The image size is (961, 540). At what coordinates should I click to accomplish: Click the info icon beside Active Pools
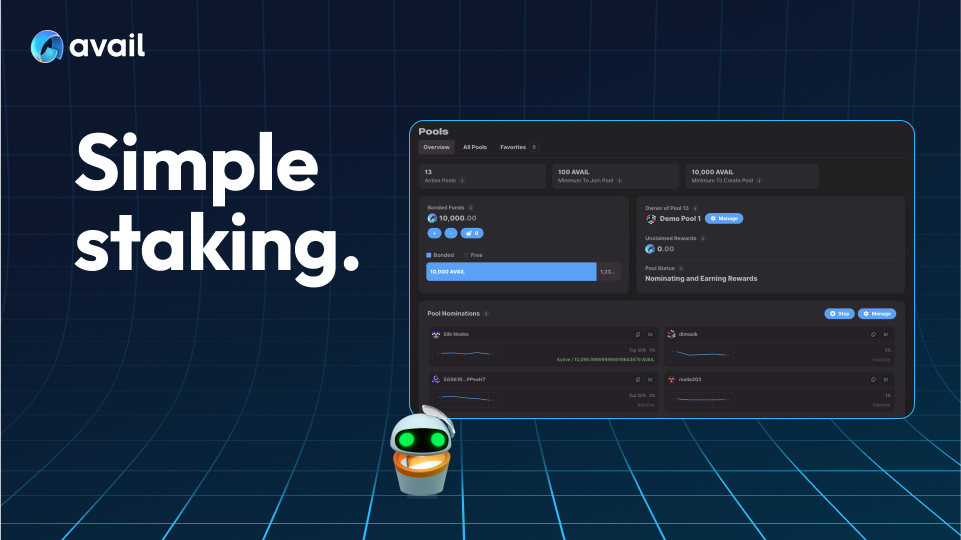[462, 181]
